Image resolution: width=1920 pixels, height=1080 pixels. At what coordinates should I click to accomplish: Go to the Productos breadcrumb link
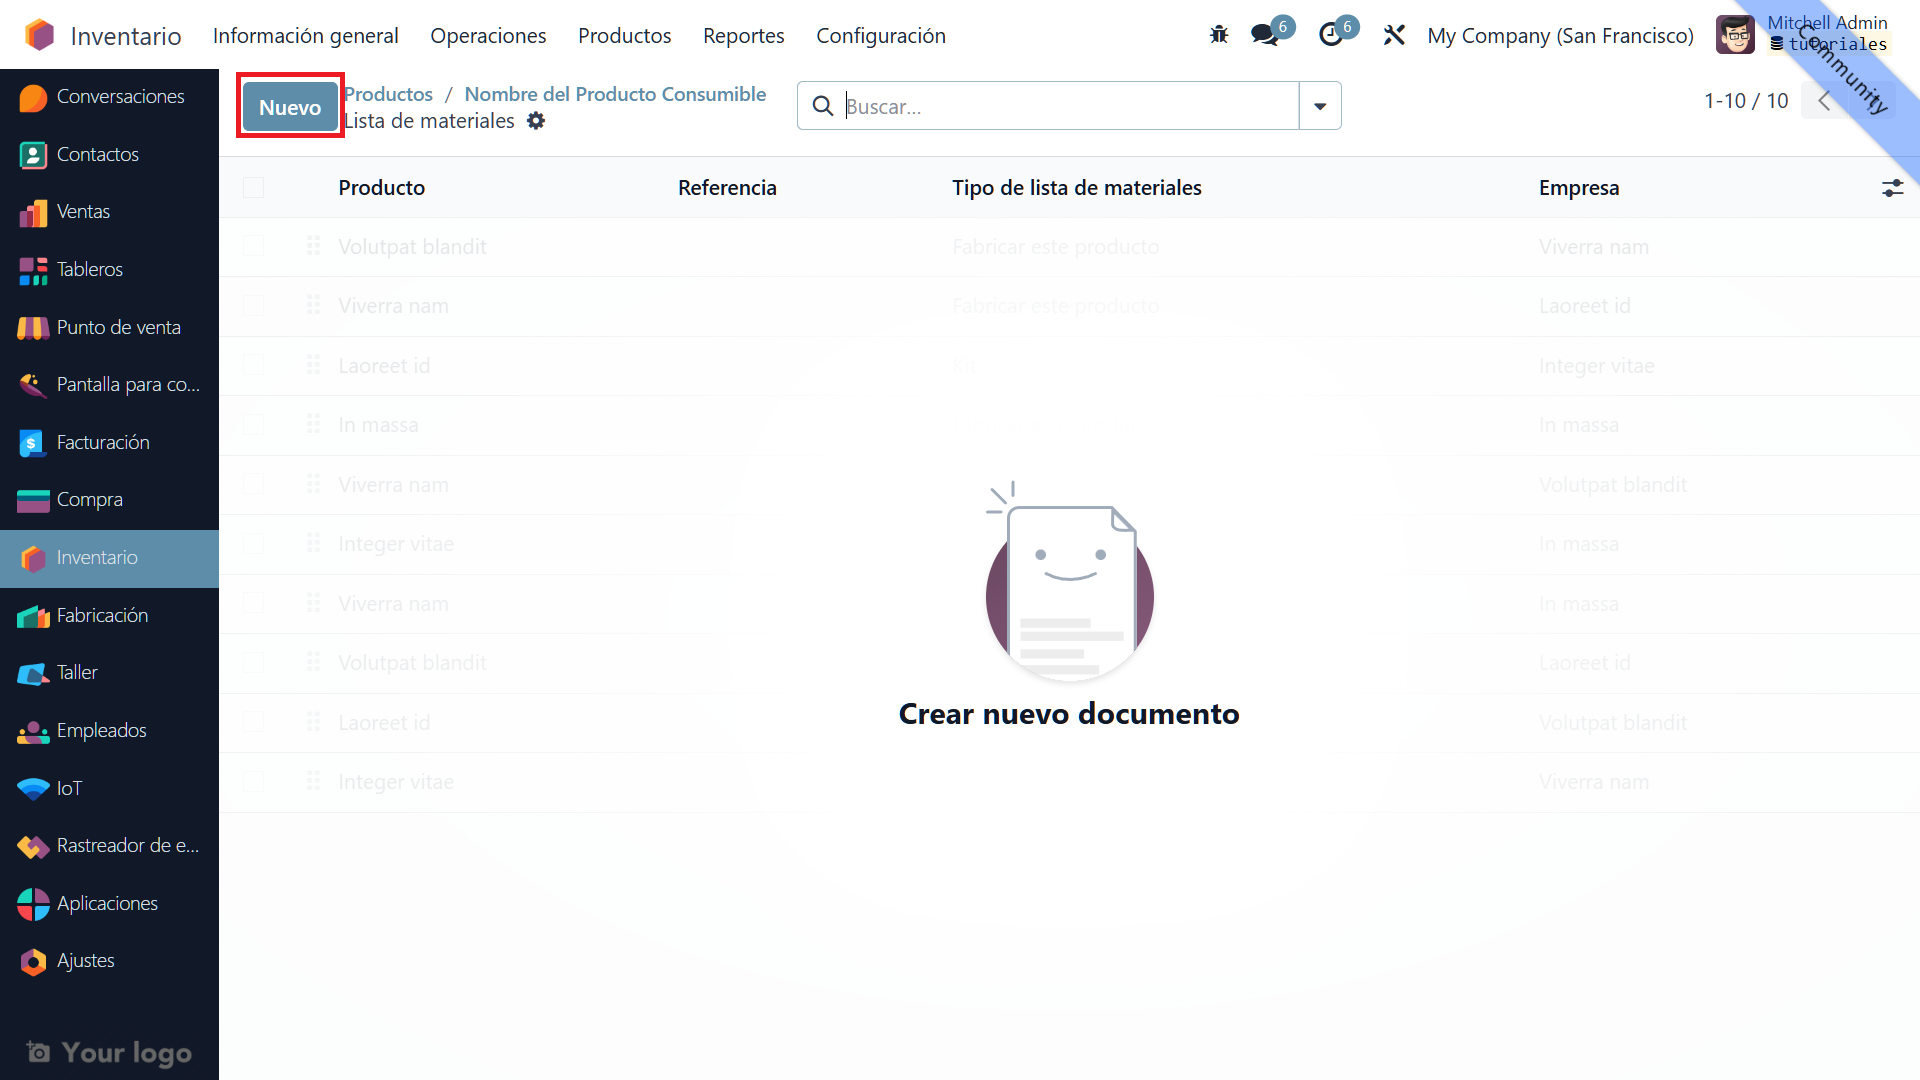tap(390, 94)
